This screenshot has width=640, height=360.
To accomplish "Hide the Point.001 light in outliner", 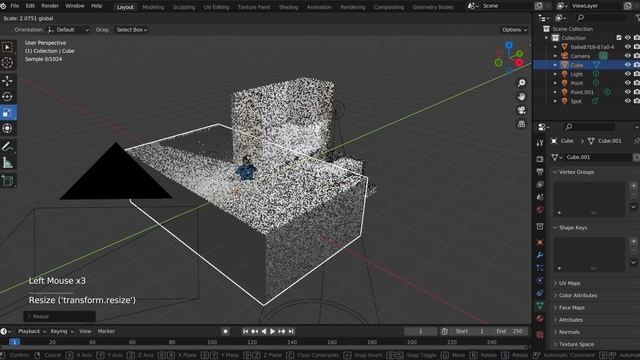I will pyautogui.click(x=628, y=92).
